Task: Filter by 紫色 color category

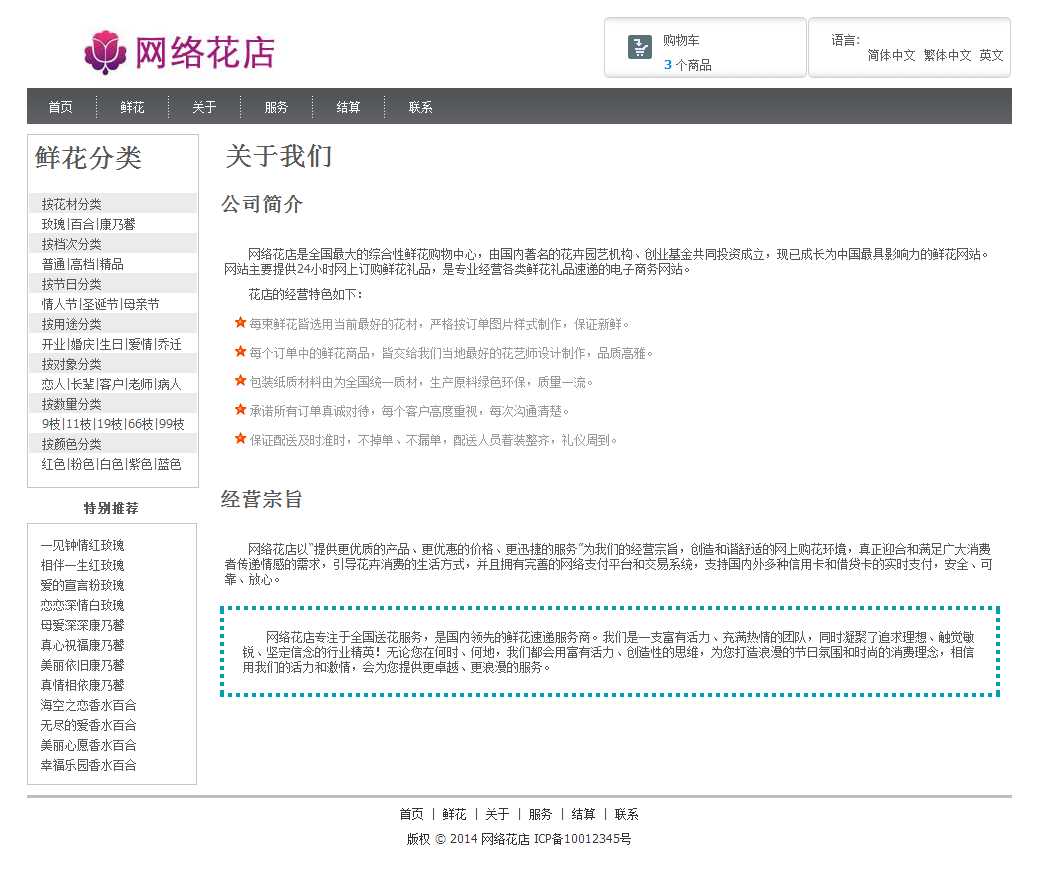Action: pyautogui.click(x=140, y=464)
